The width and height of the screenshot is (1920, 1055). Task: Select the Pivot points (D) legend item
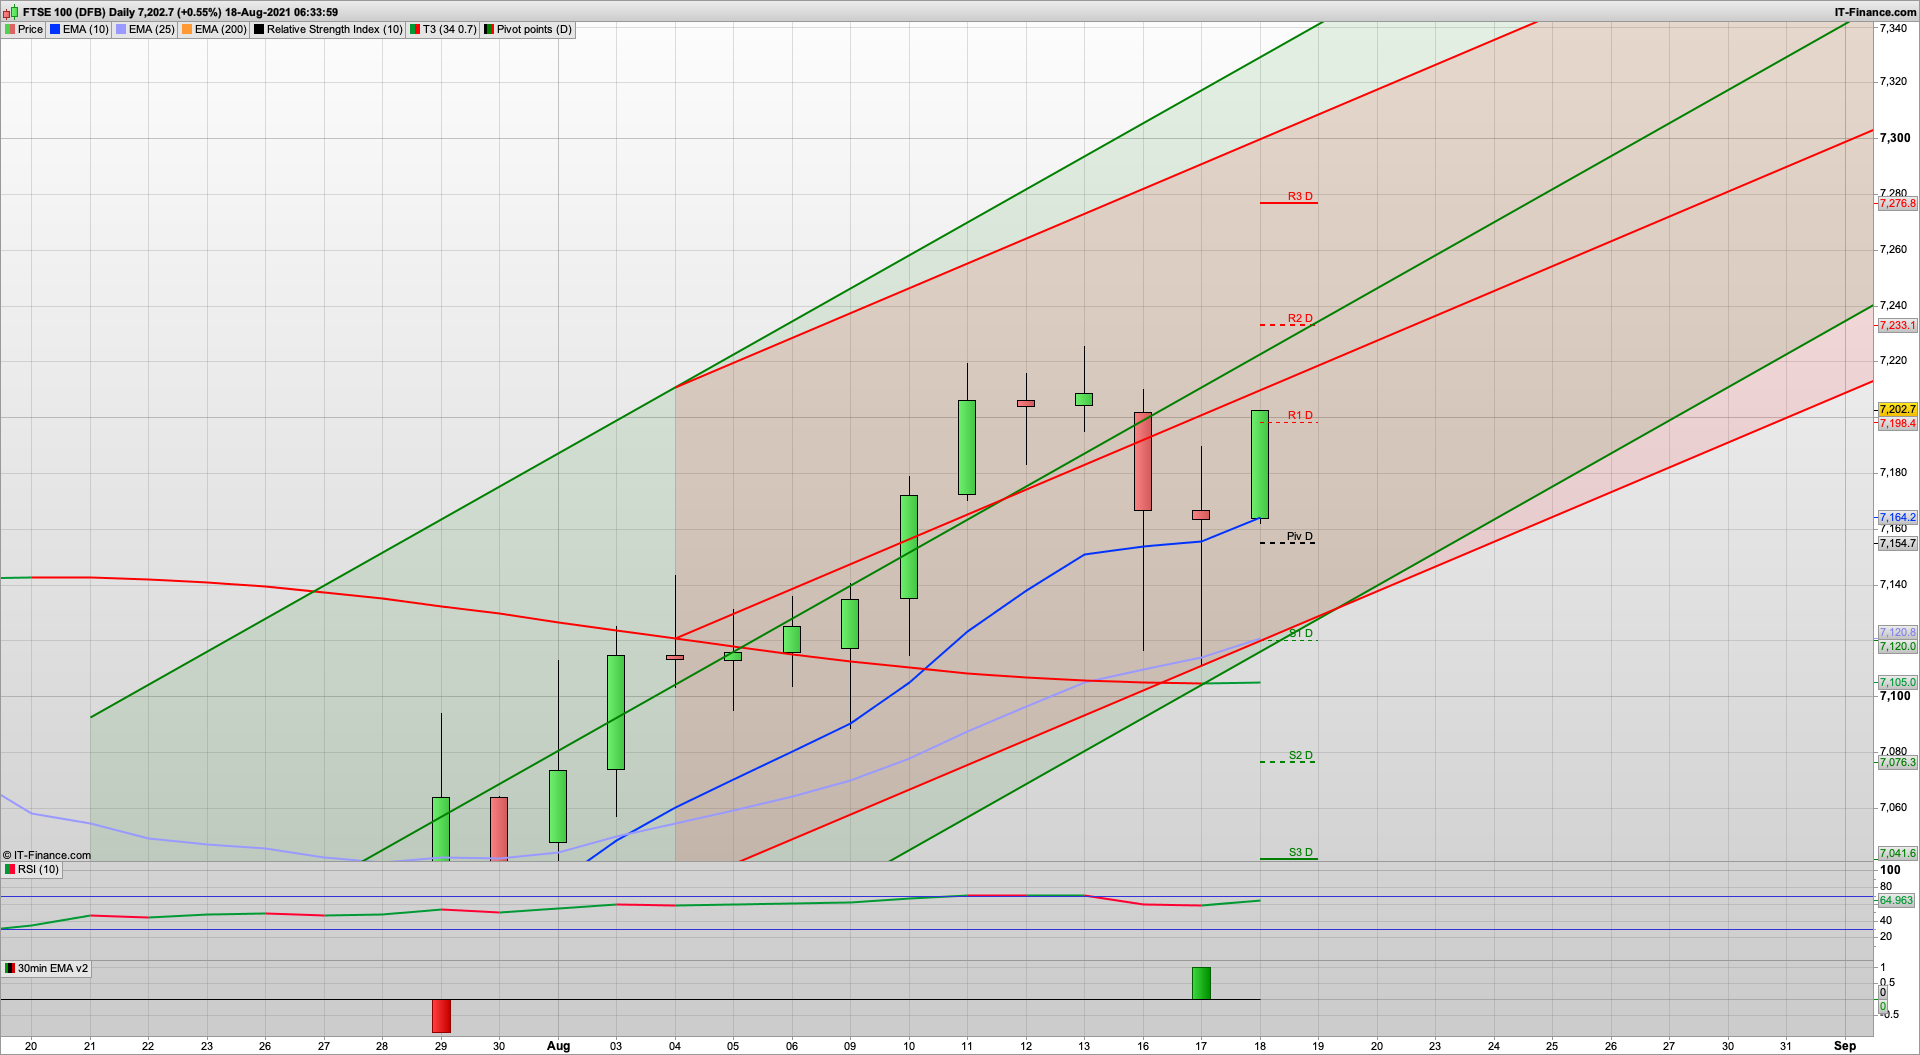[528, 29]
